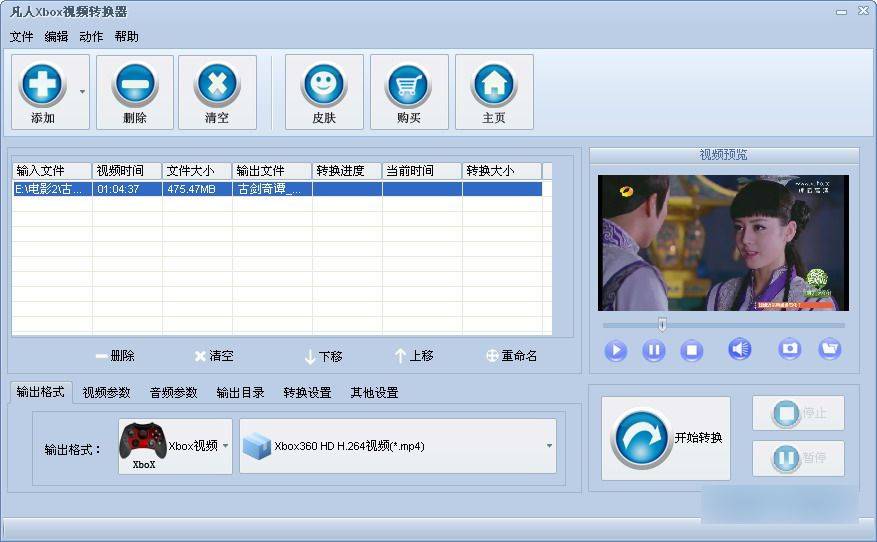
Task: Open the snapshot folder icon in preview
Action: pyautogui.click(x=829, y=349)
